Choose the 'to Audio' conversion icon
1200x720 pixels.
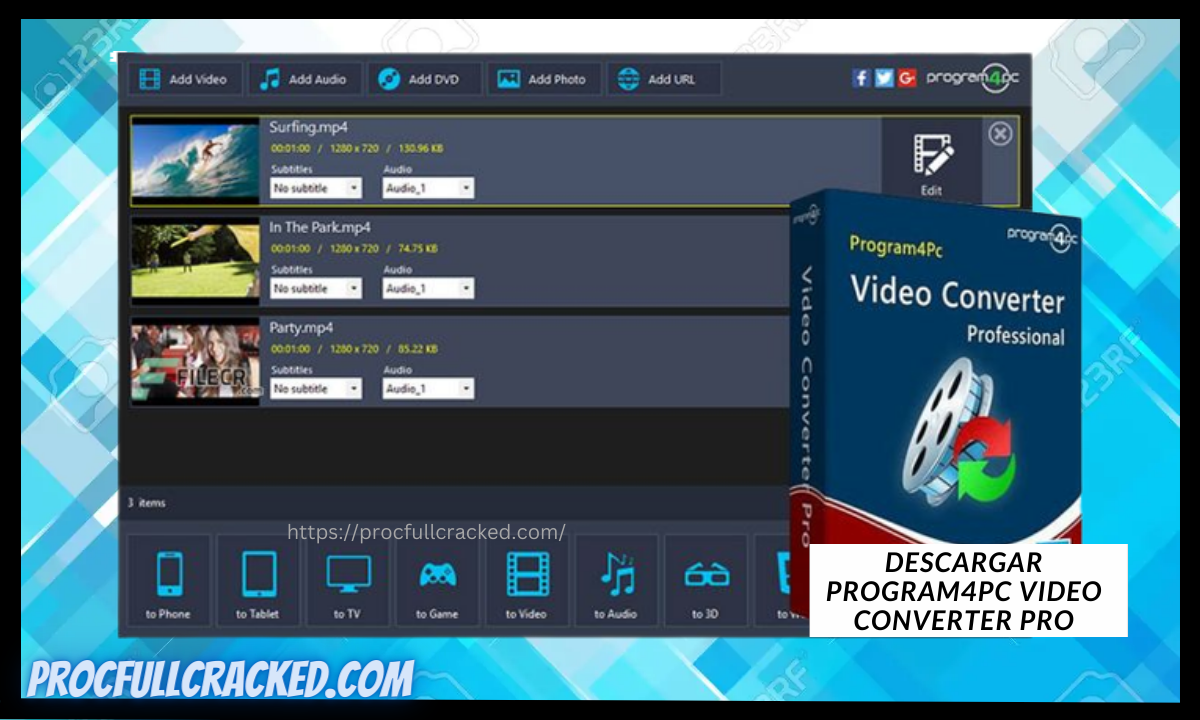tap(616, 580)
